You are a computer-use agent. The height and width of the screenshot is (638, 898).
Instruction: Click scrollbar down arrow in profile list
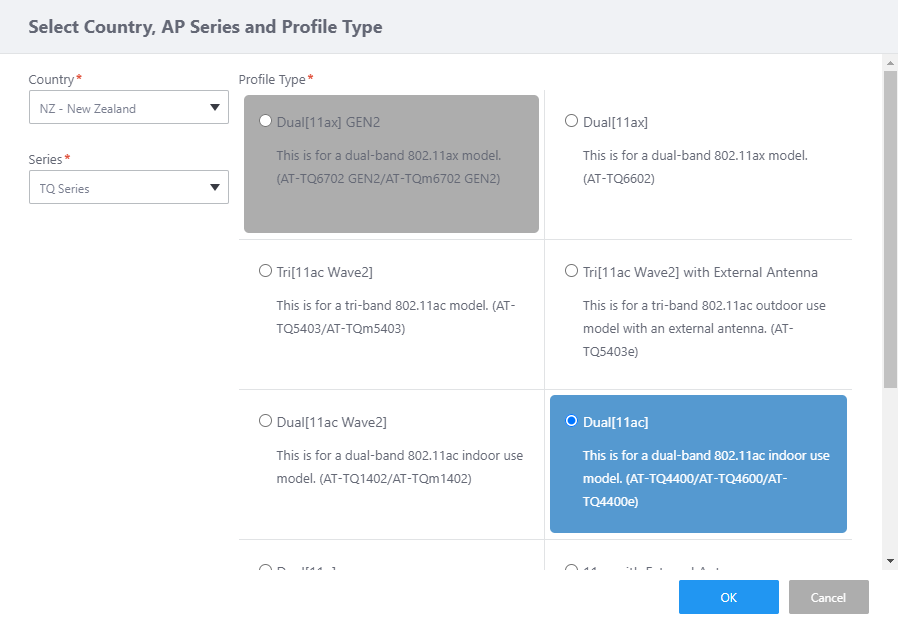click(x=890, y=562)
